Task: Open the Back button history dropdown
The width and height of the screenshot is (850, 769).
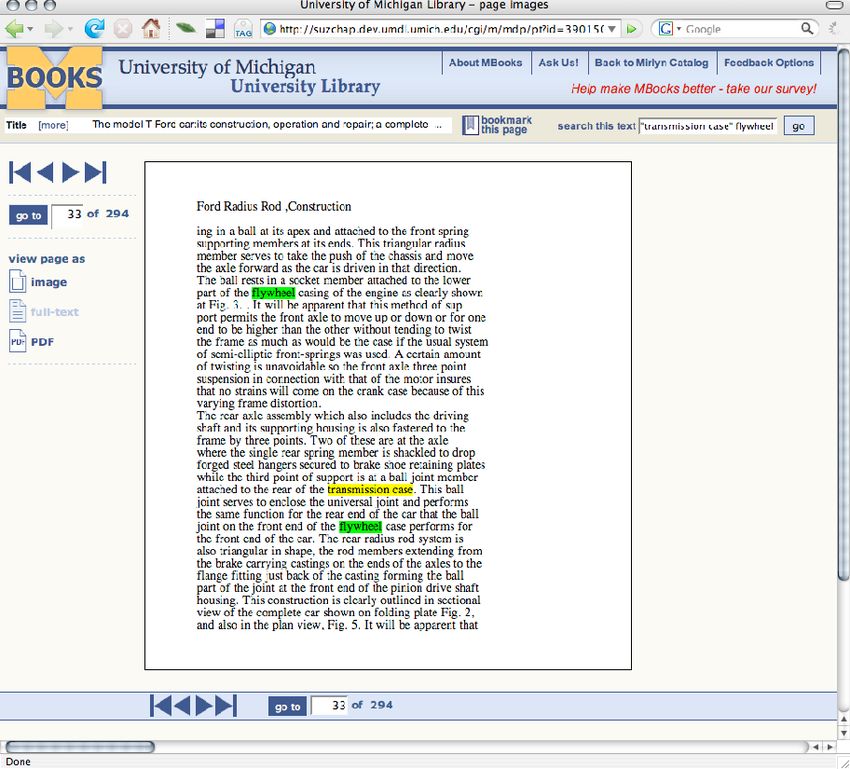Action: [x=30, y=29]
